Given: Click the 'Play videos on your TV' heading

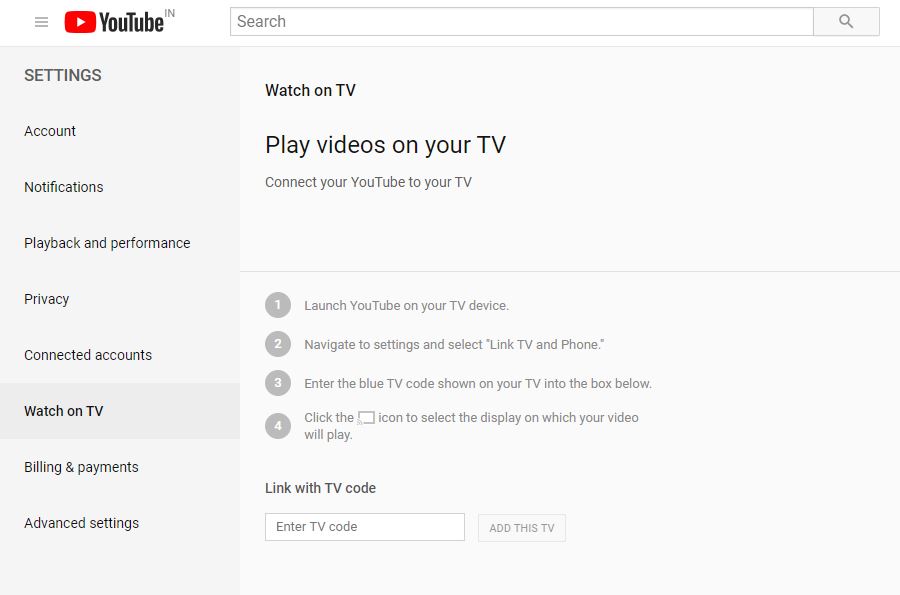Looking at the screenshot, I should [386, 145].
